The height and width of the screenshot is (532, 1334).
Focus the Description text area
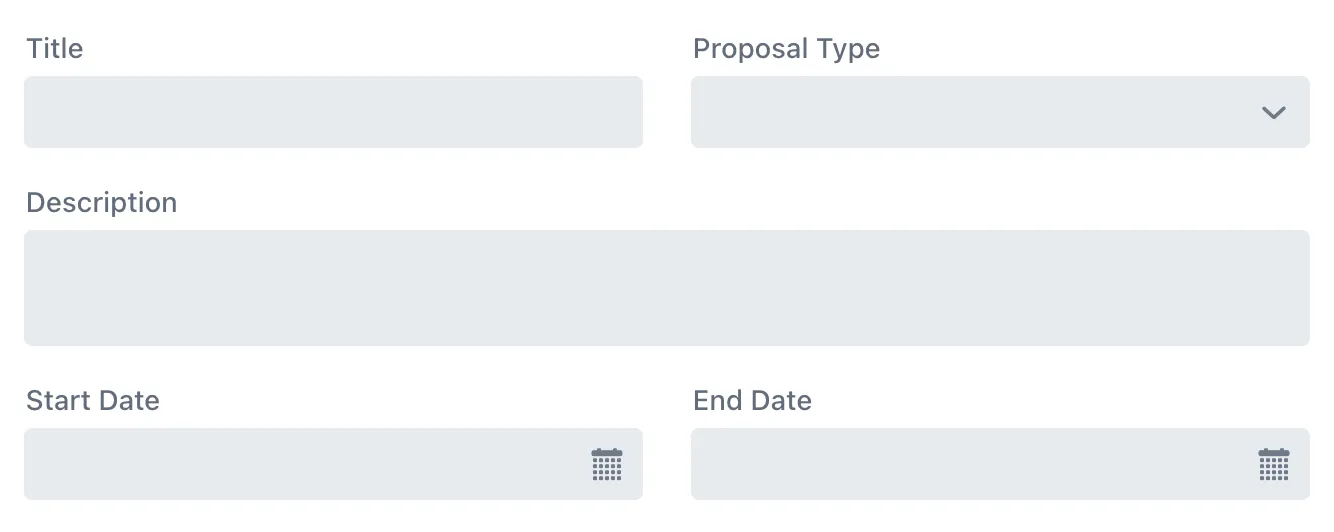coord(666,288)
